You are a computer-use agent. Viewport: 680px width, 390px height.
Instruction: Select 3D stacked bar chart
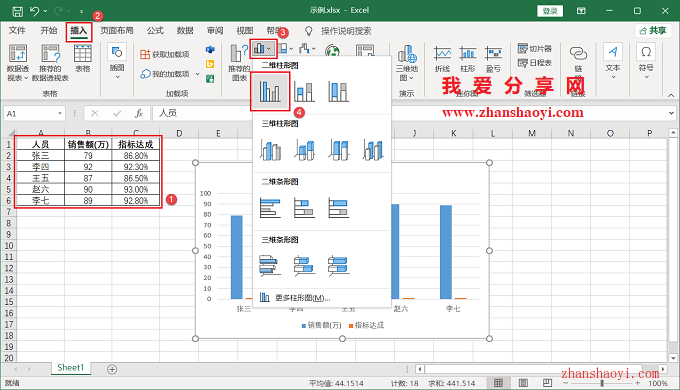(304, 265)
